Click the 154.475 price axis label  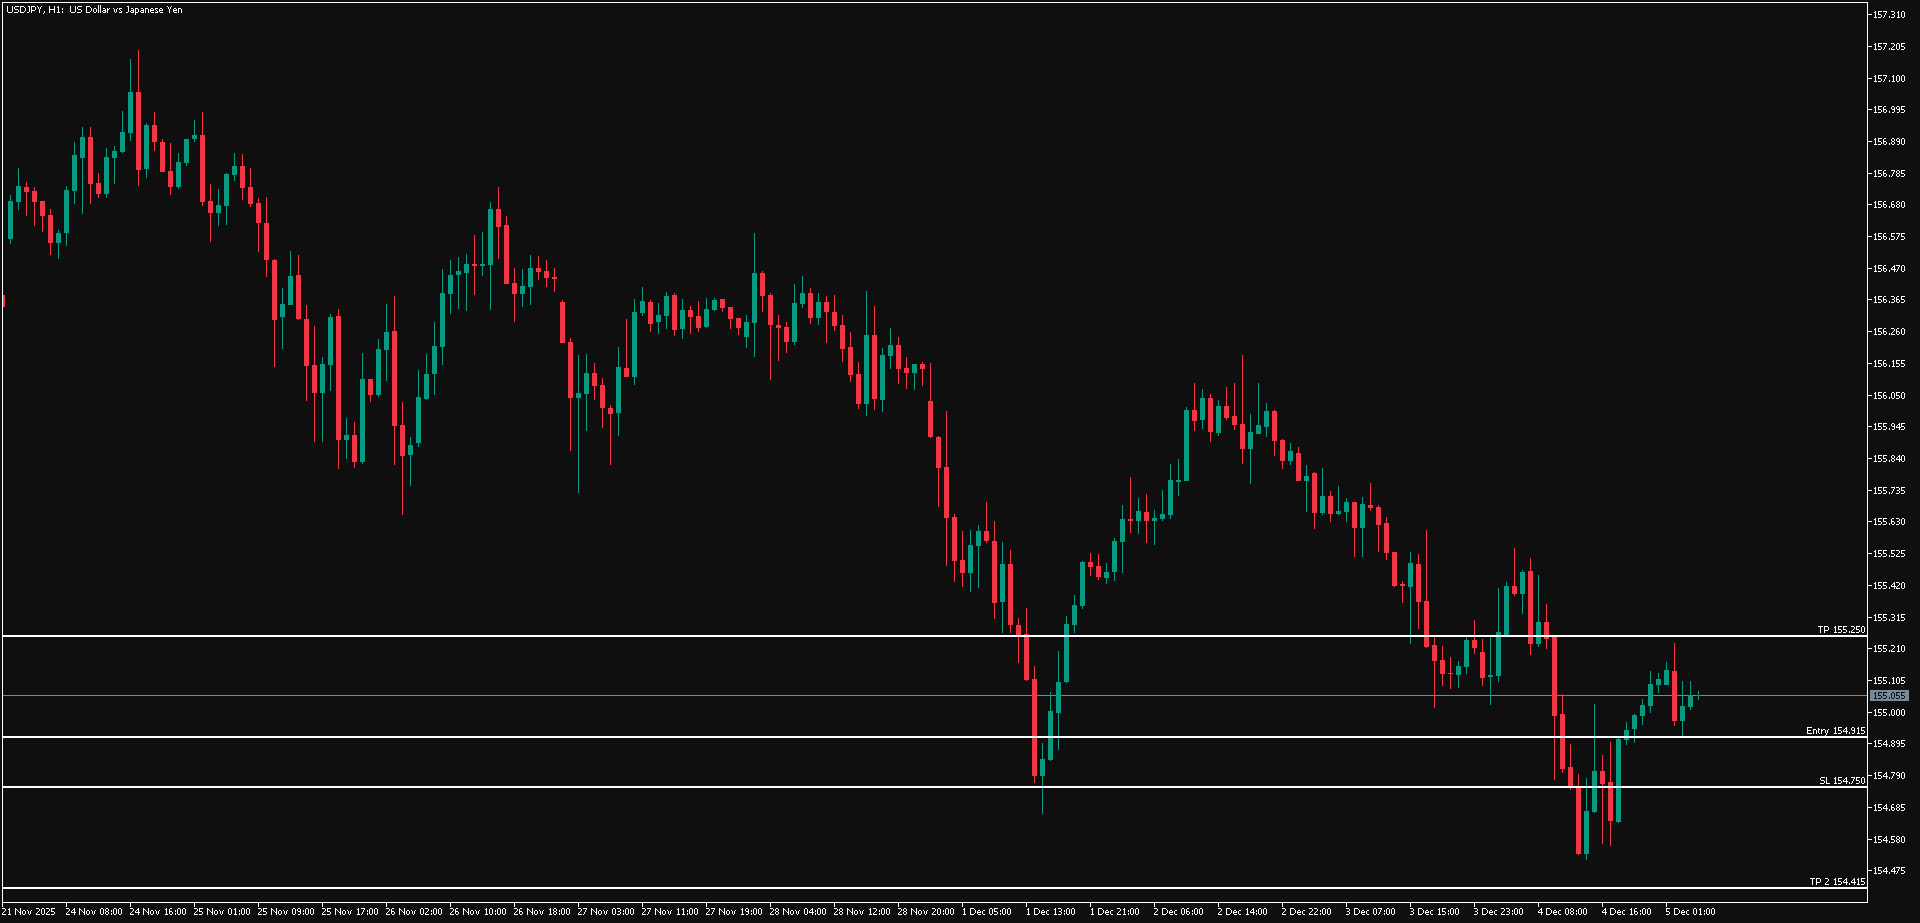pyautogui.click(x=1889, y=871)
